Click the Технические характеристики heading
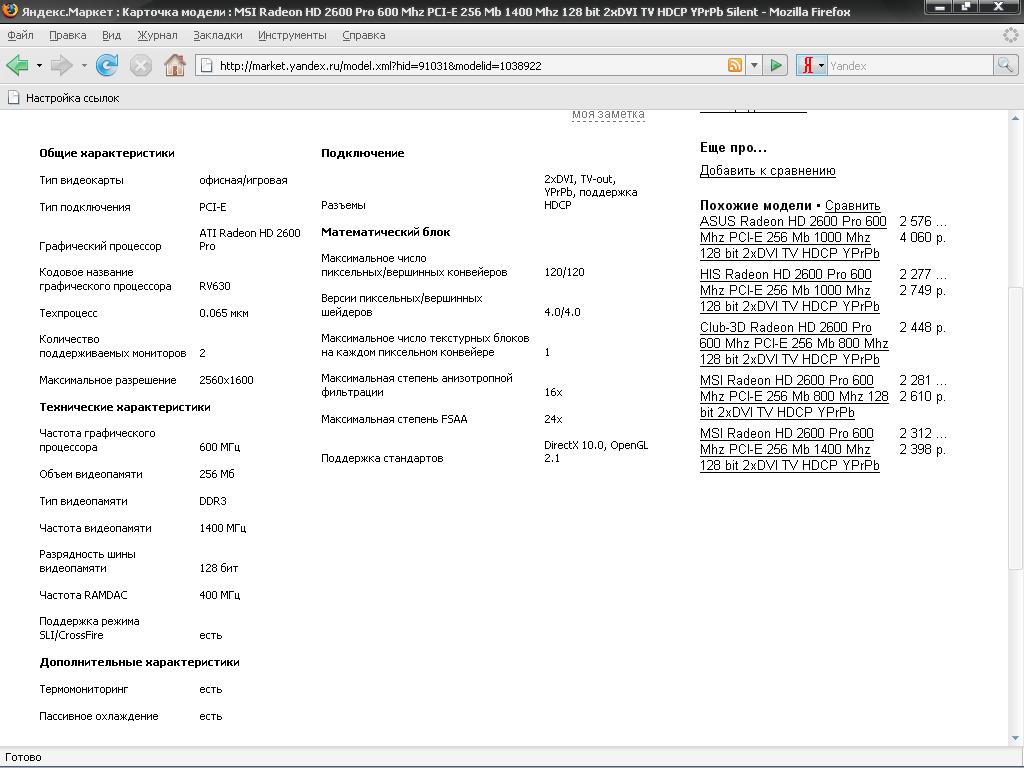This screenshot has height=768, width=1024. (x=125, y=407)
